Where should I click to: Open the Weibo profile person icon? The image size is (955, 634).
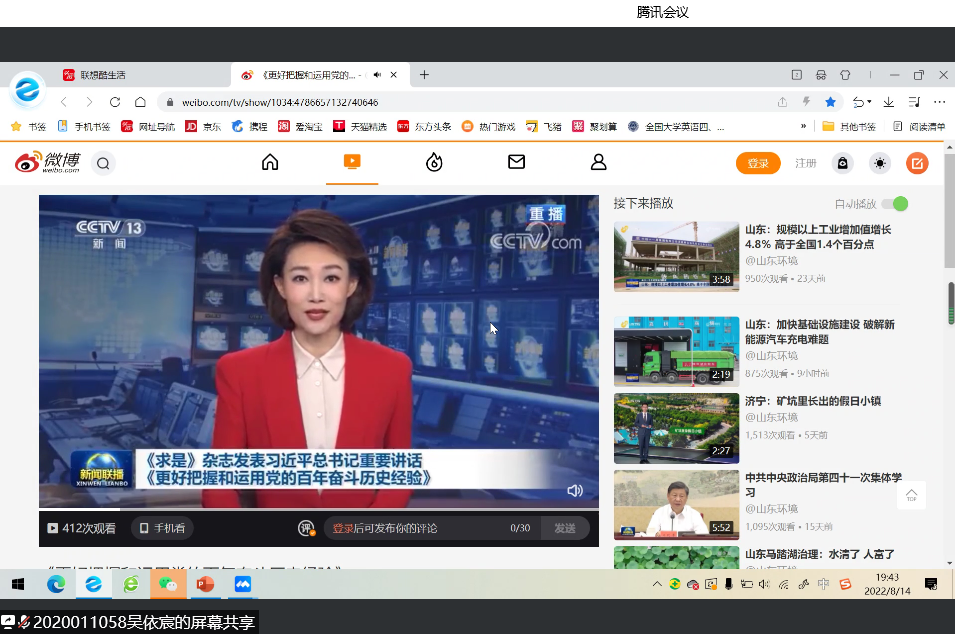pos(598,162)
